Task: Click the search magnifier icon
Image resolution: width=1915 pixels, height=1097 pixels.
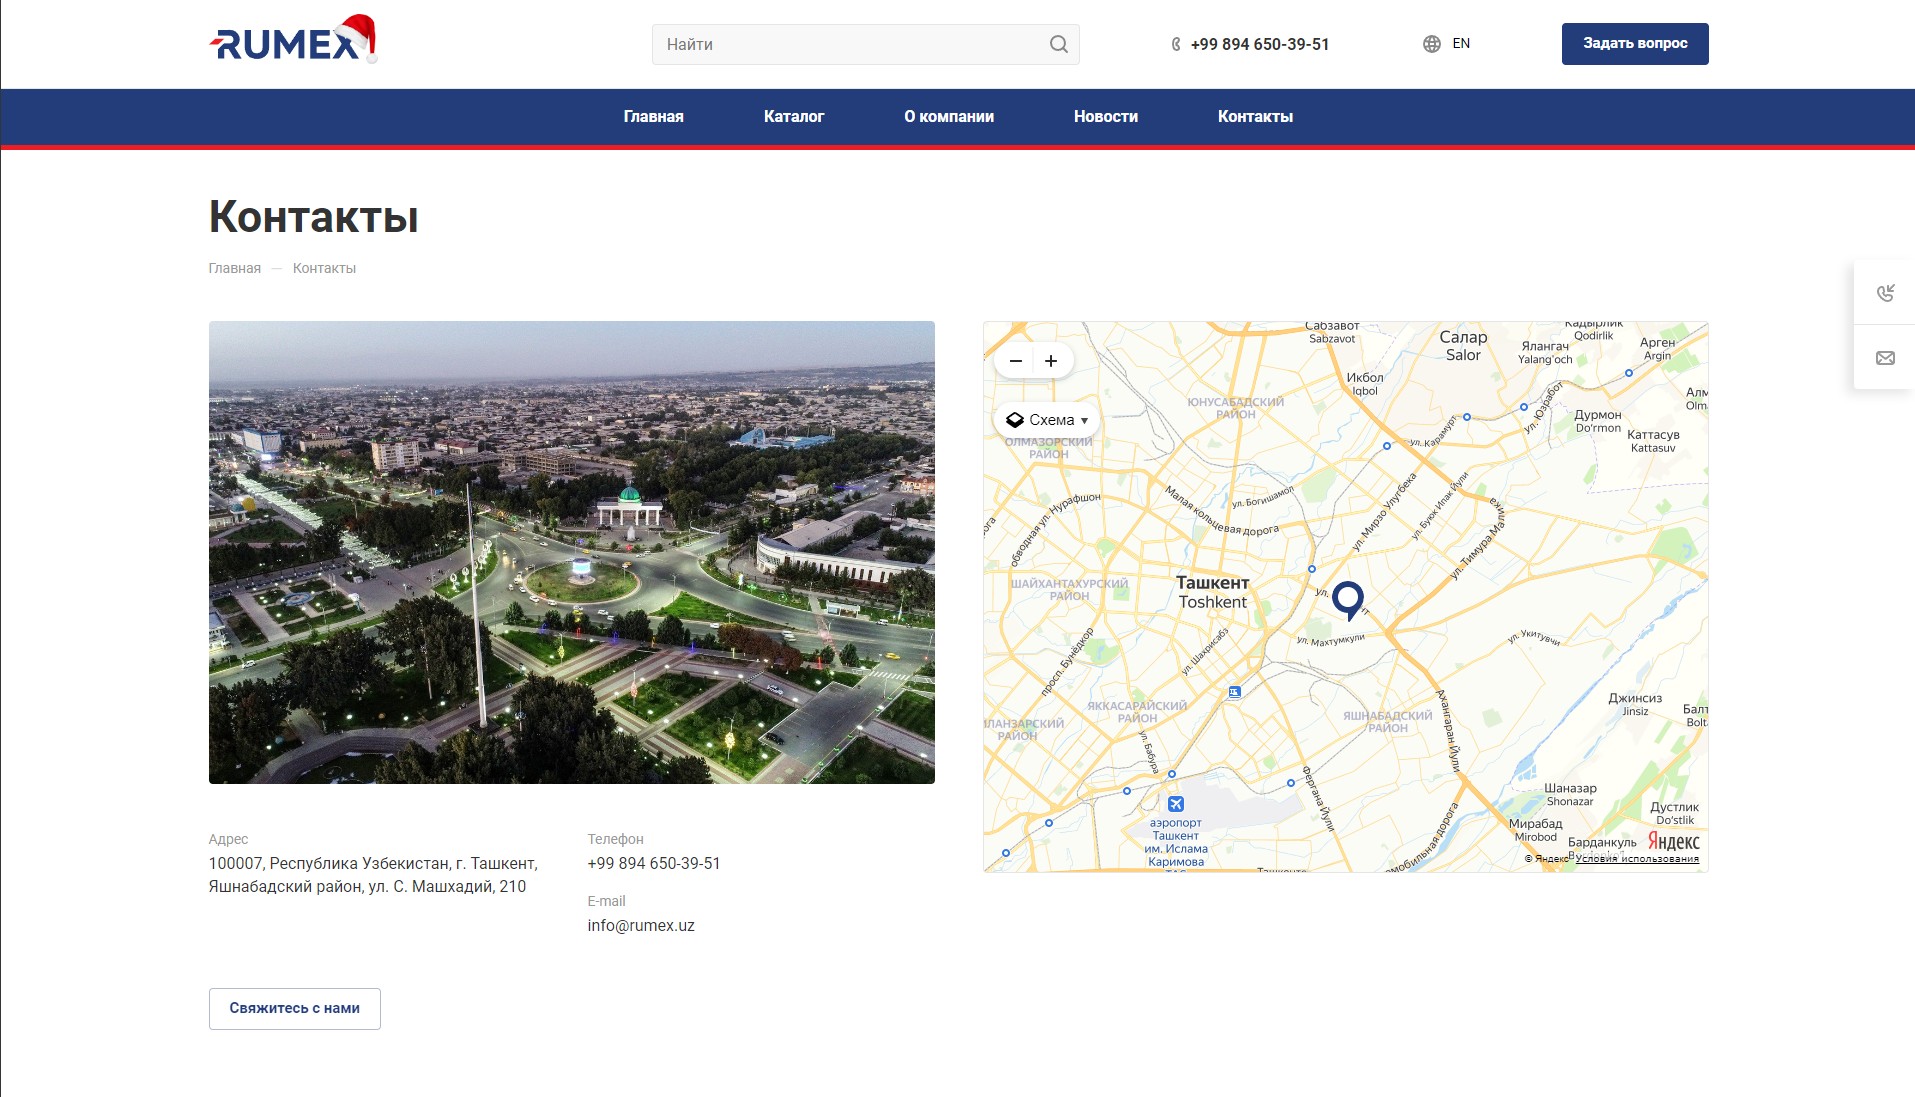Action: 1058,44
